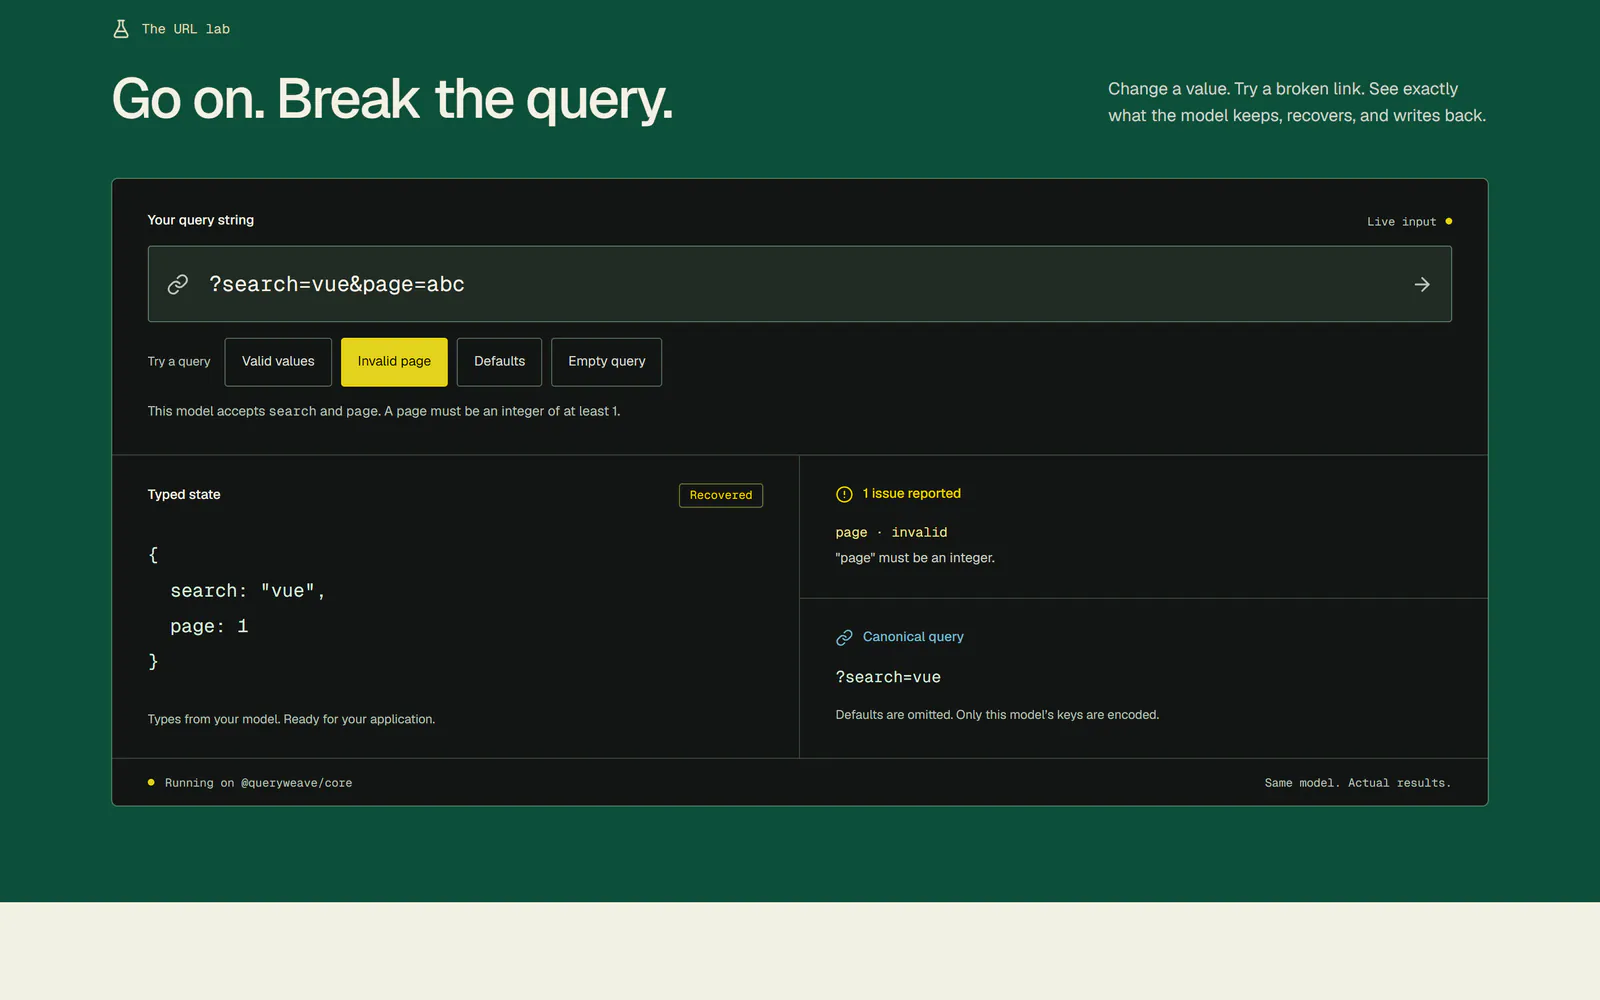Click the flask icon beside The URL lab
This screenshot has height=1000, width=1600.
121,29
